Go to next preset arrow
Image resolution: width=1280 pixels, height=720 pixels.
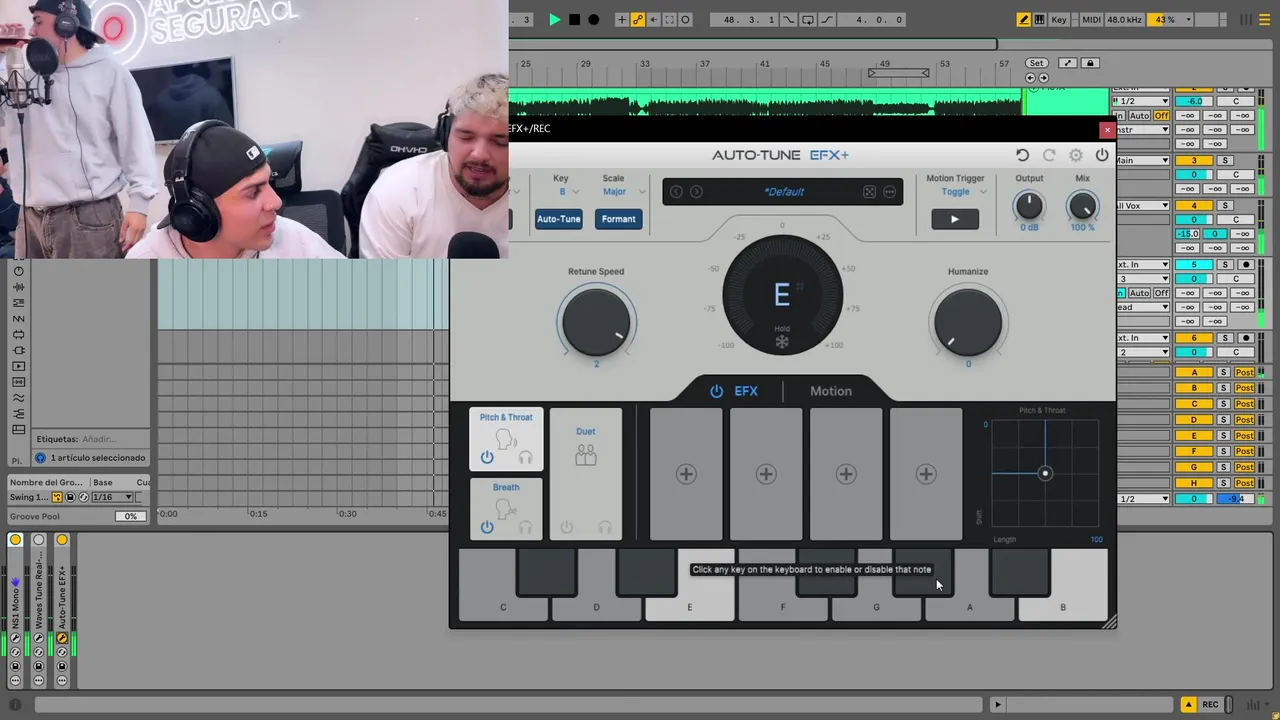(696, 192)
